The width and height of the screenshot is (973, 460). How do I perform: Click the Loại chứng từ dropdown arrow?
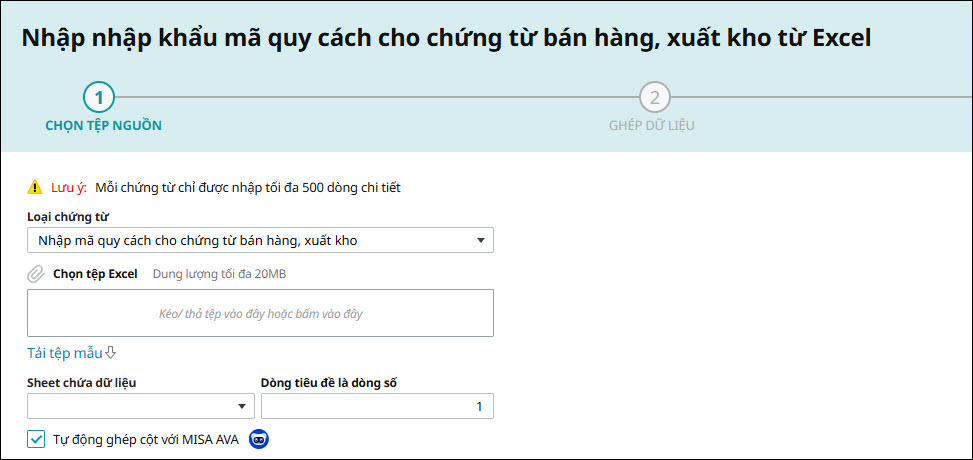click(x=480, y=240)
